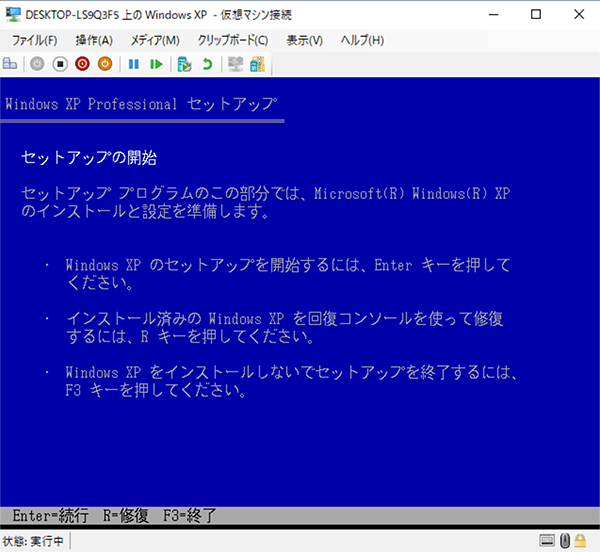Viewport: 600px width, 552px height.
Task: Save VM state with the orange power icon
Action: (x=105, y=64)
